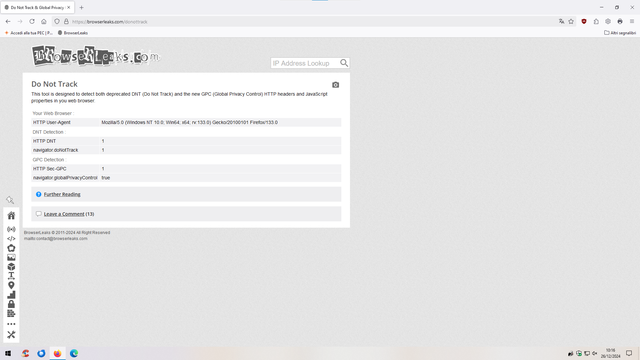Open the pentagon shape icon in sidebar

(x=11, y=248)
